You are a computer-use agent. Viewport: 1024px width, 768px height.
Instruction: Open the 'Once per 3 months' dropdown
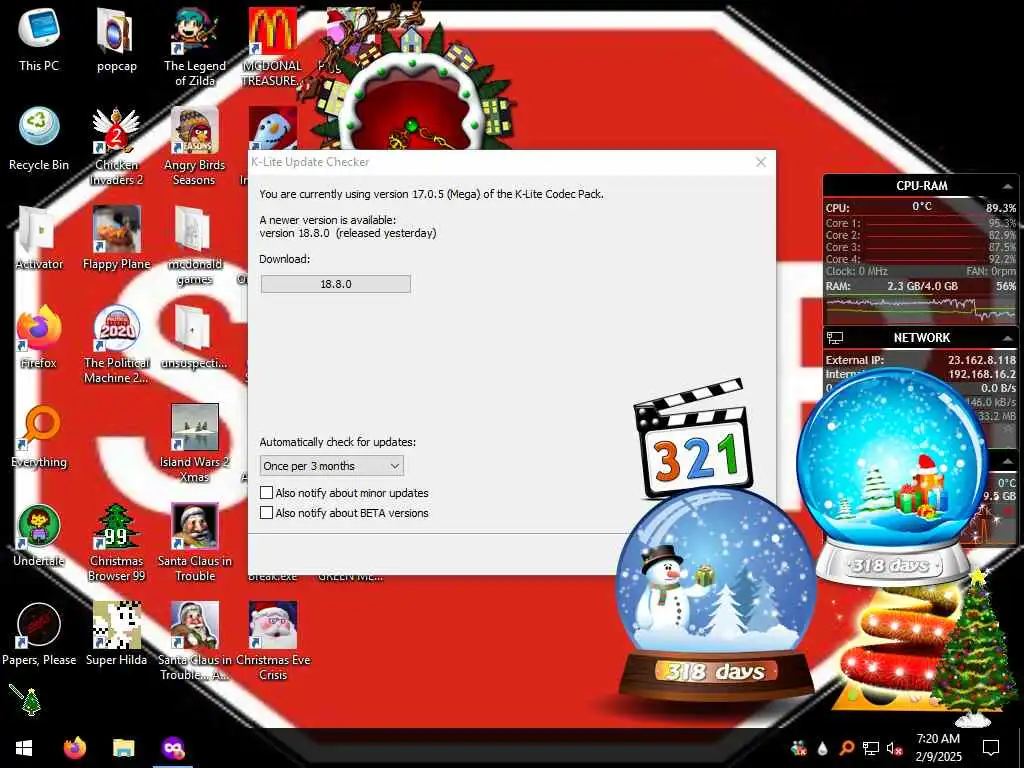pyautogui.click(x=331, y=466)
